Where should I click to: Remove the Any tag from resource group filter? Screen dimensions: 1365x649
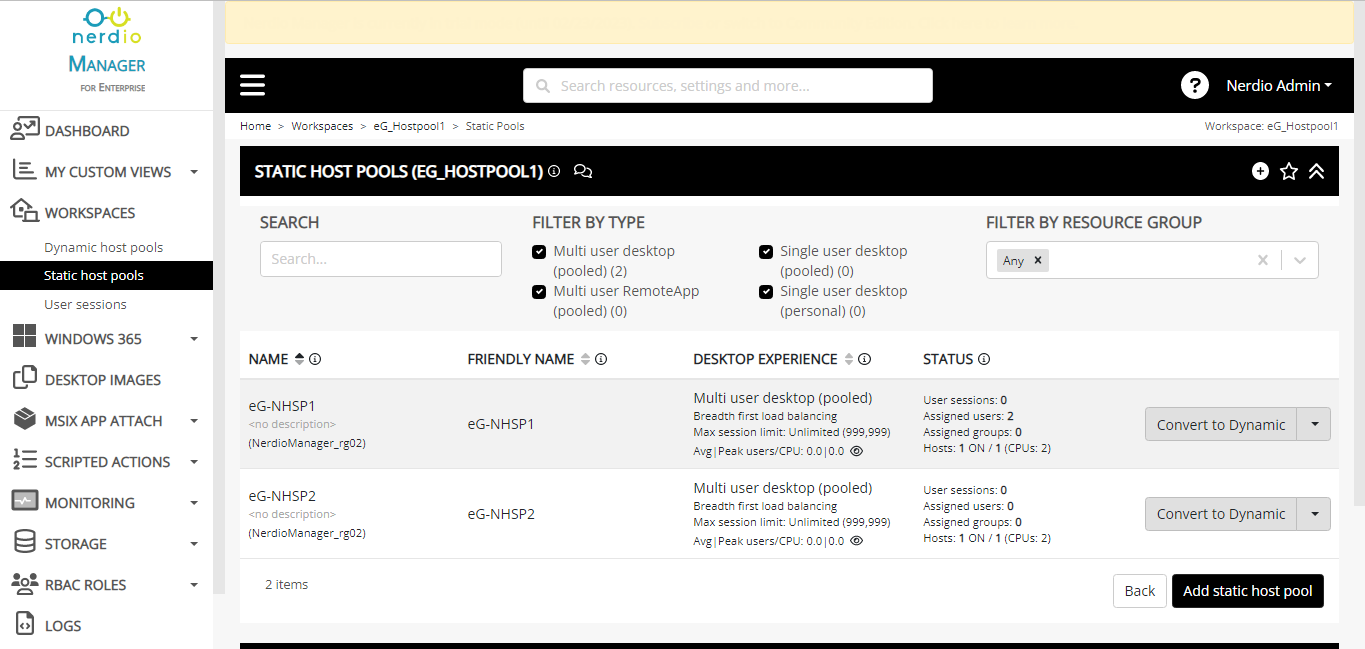[x=1038, y=260]
